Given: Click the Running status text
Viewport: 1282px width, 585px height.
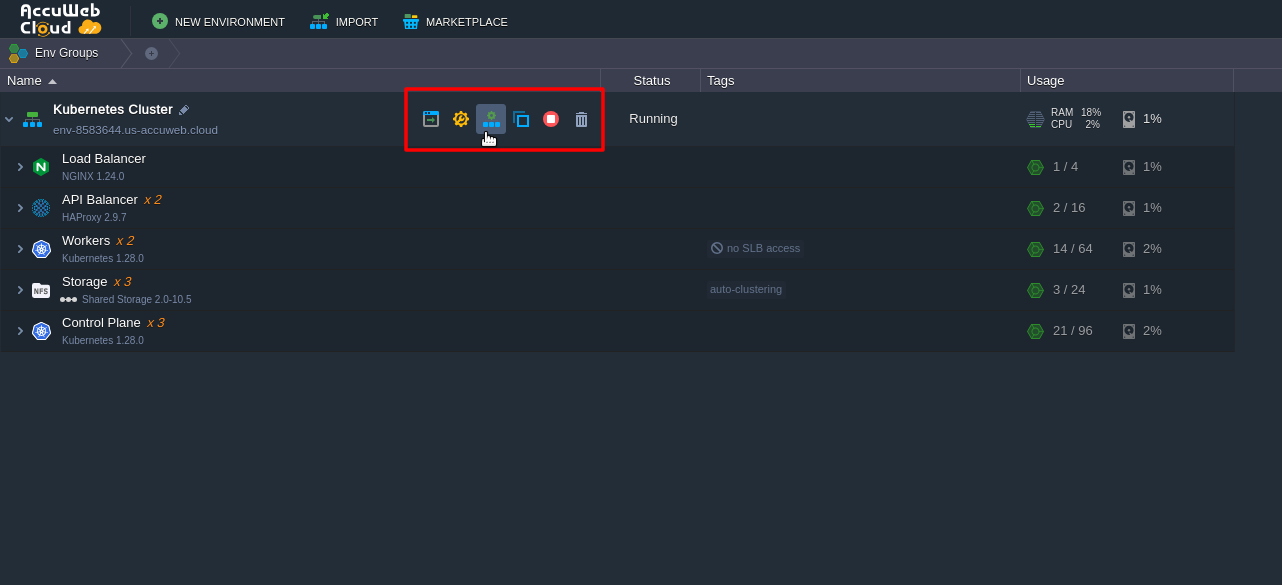Looking at the screenshot, I should 653,118.
